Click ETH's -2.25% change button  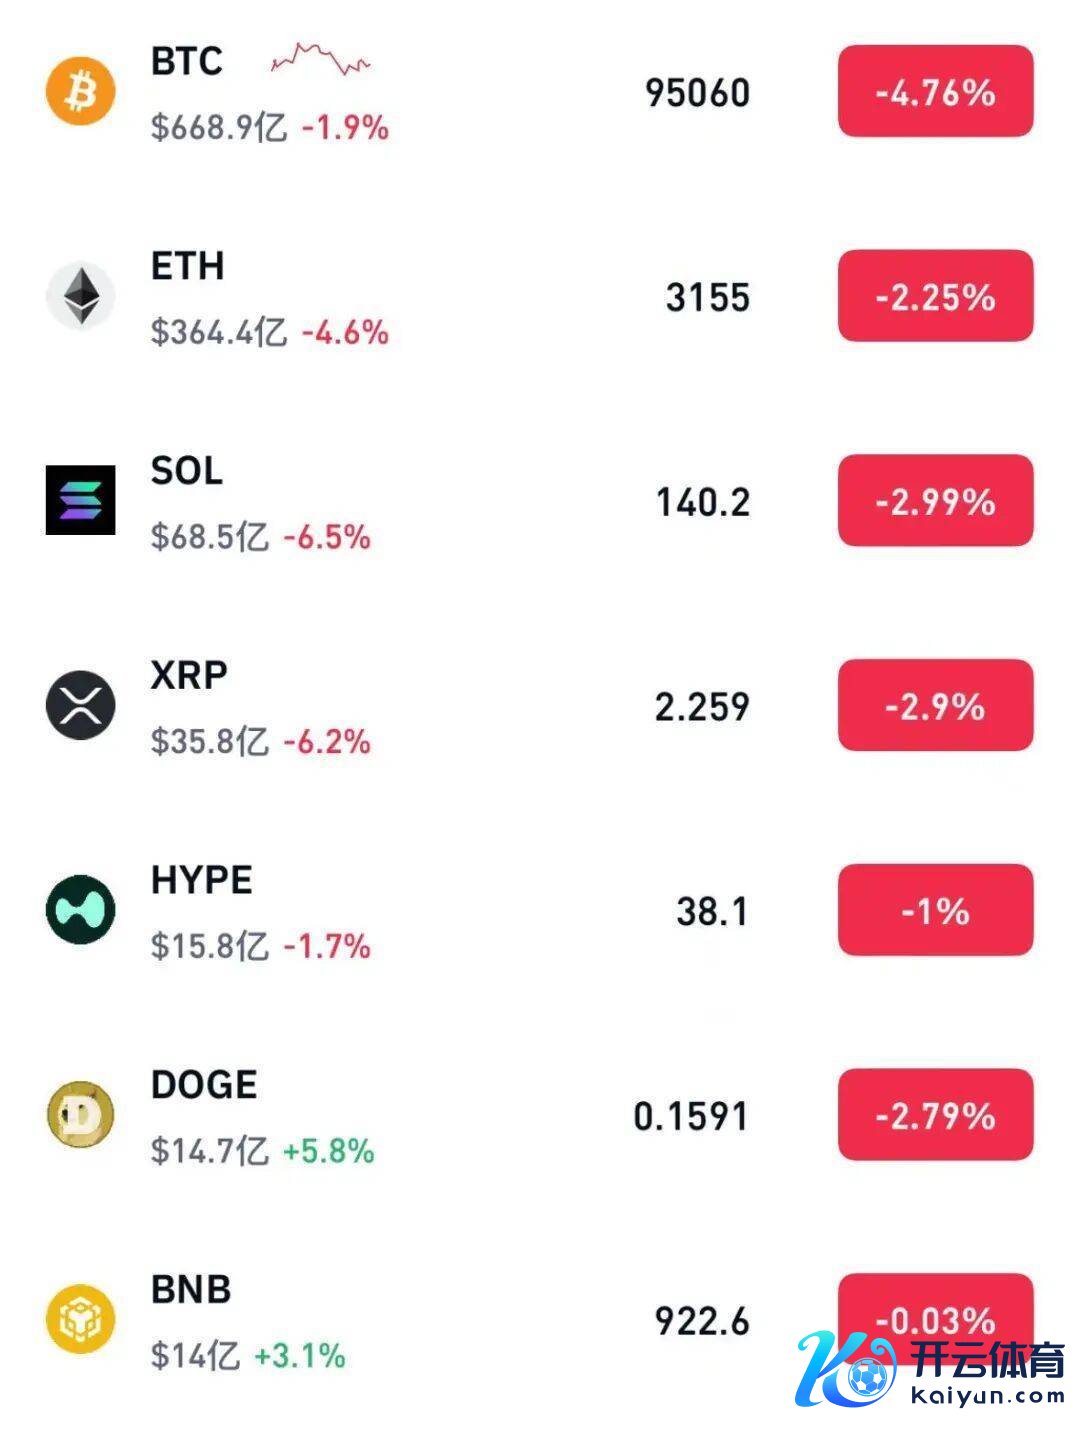935,297
